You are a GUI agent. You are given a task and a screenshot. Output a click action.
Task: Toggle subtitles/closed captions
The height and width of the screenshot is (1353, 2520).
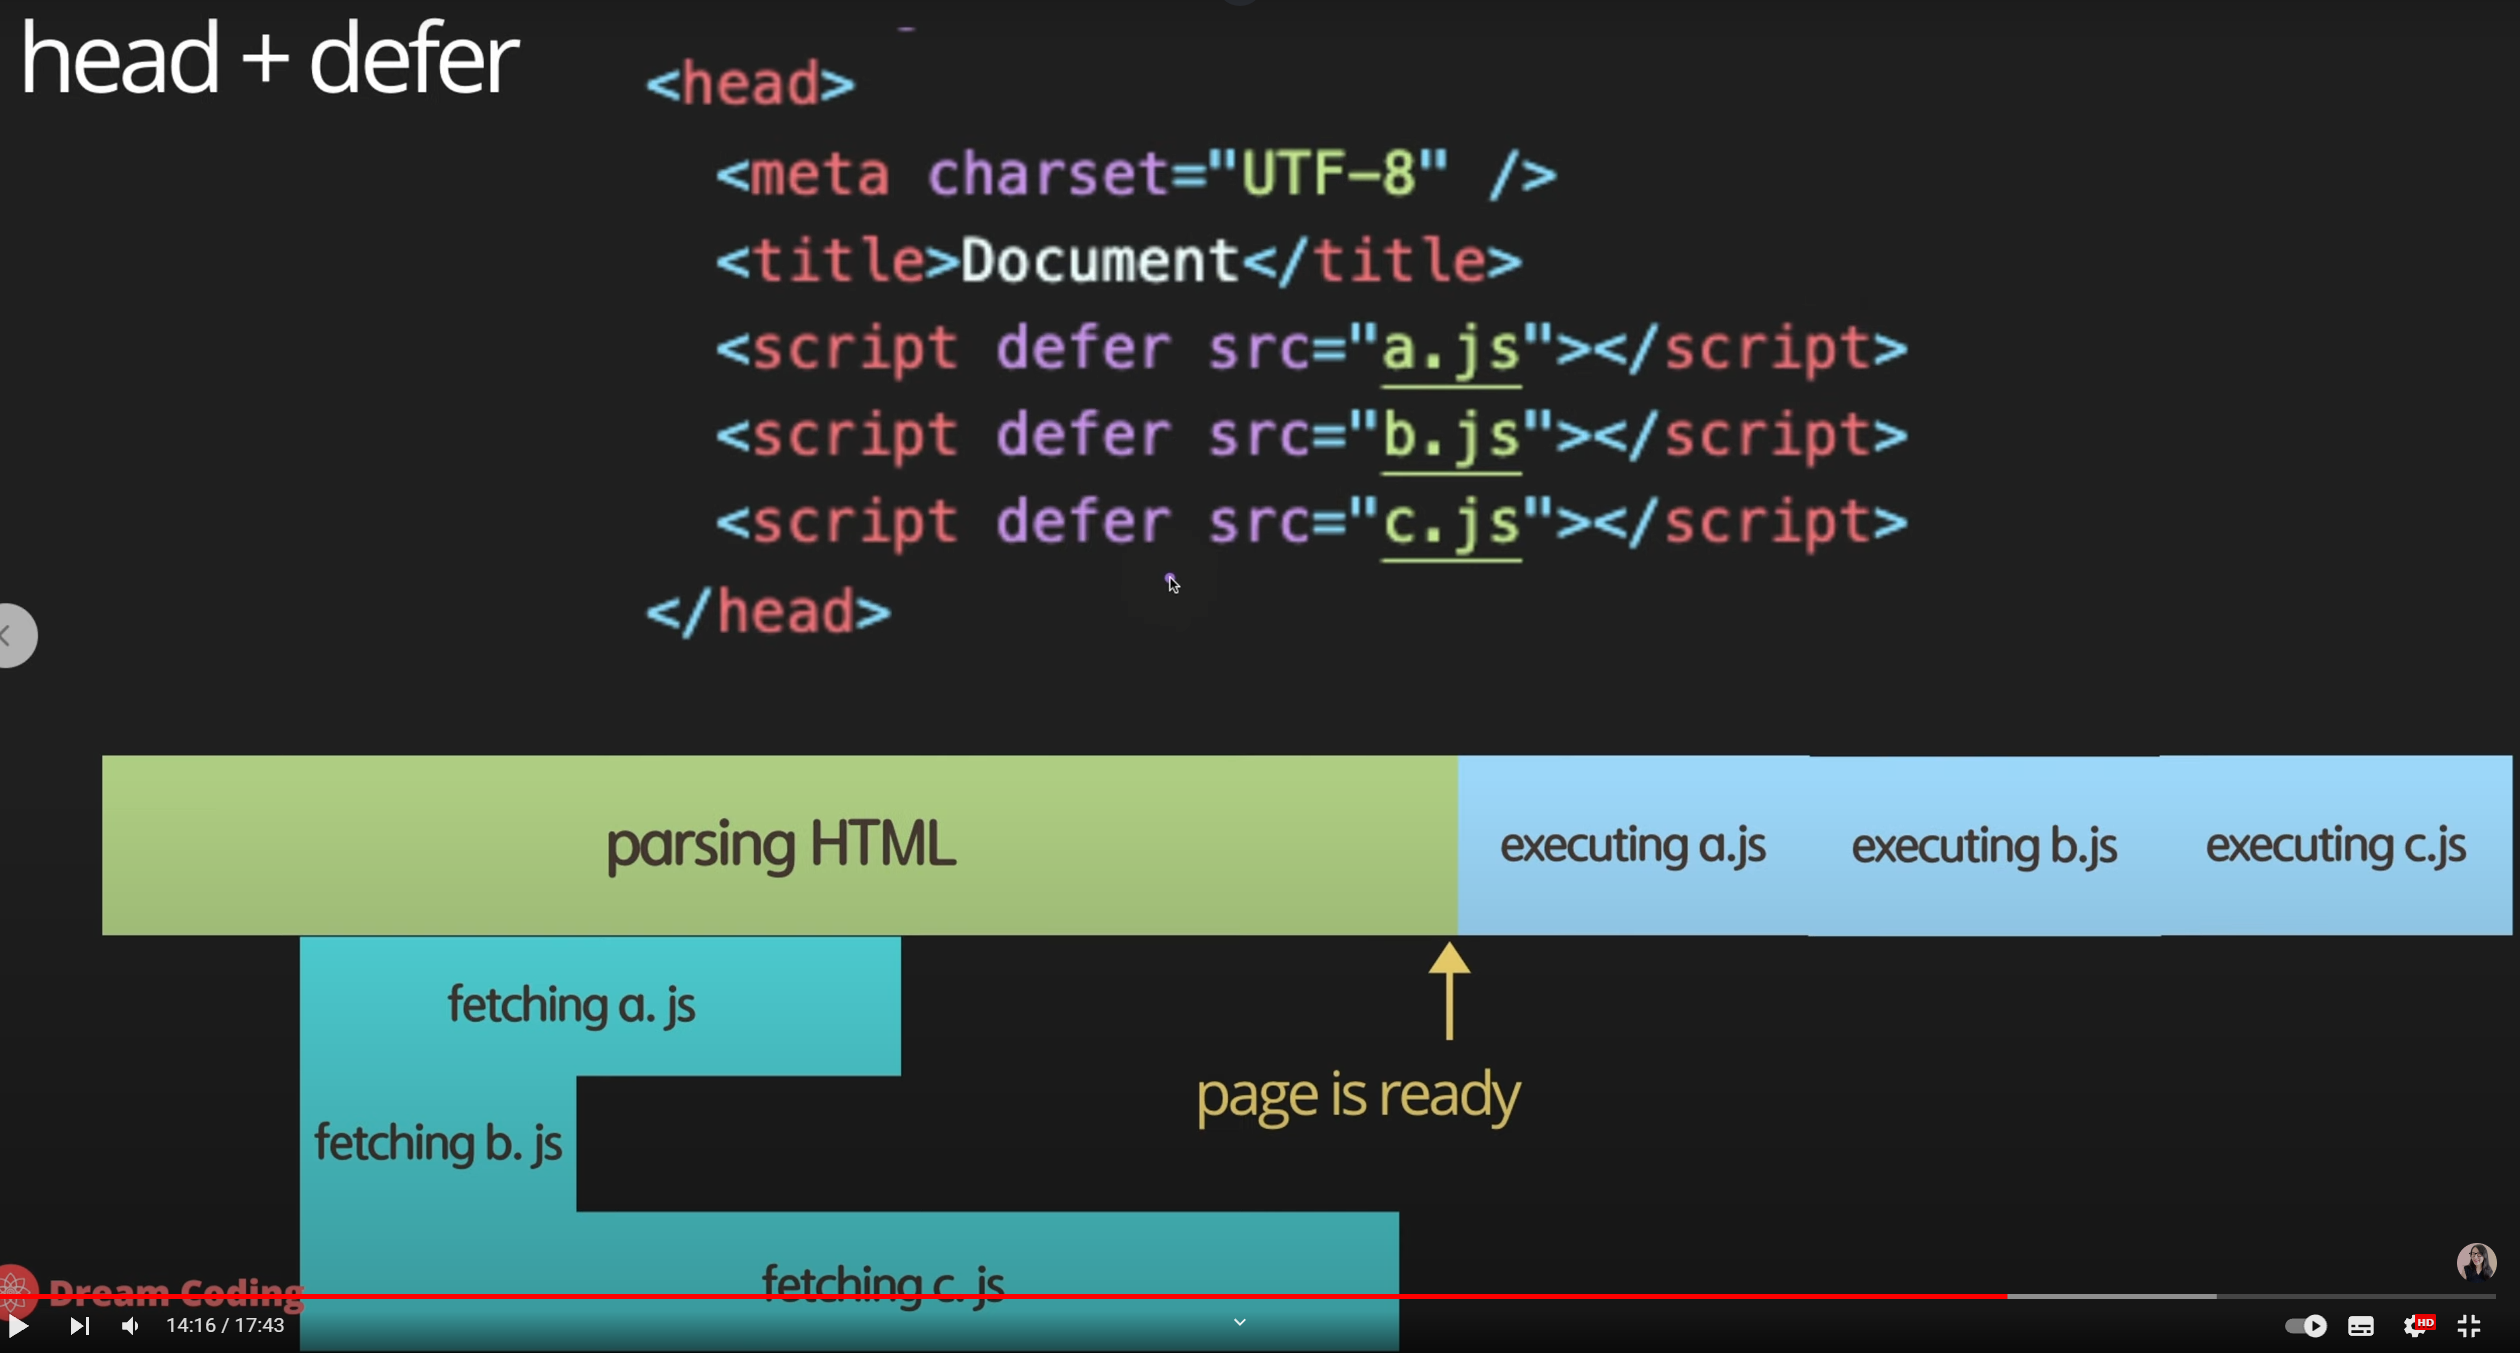(2361, 1326)
